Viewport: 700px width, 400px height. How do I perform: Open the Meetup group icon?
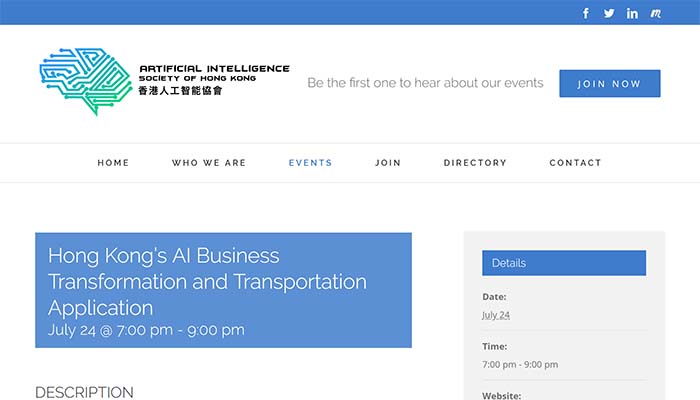656,13
